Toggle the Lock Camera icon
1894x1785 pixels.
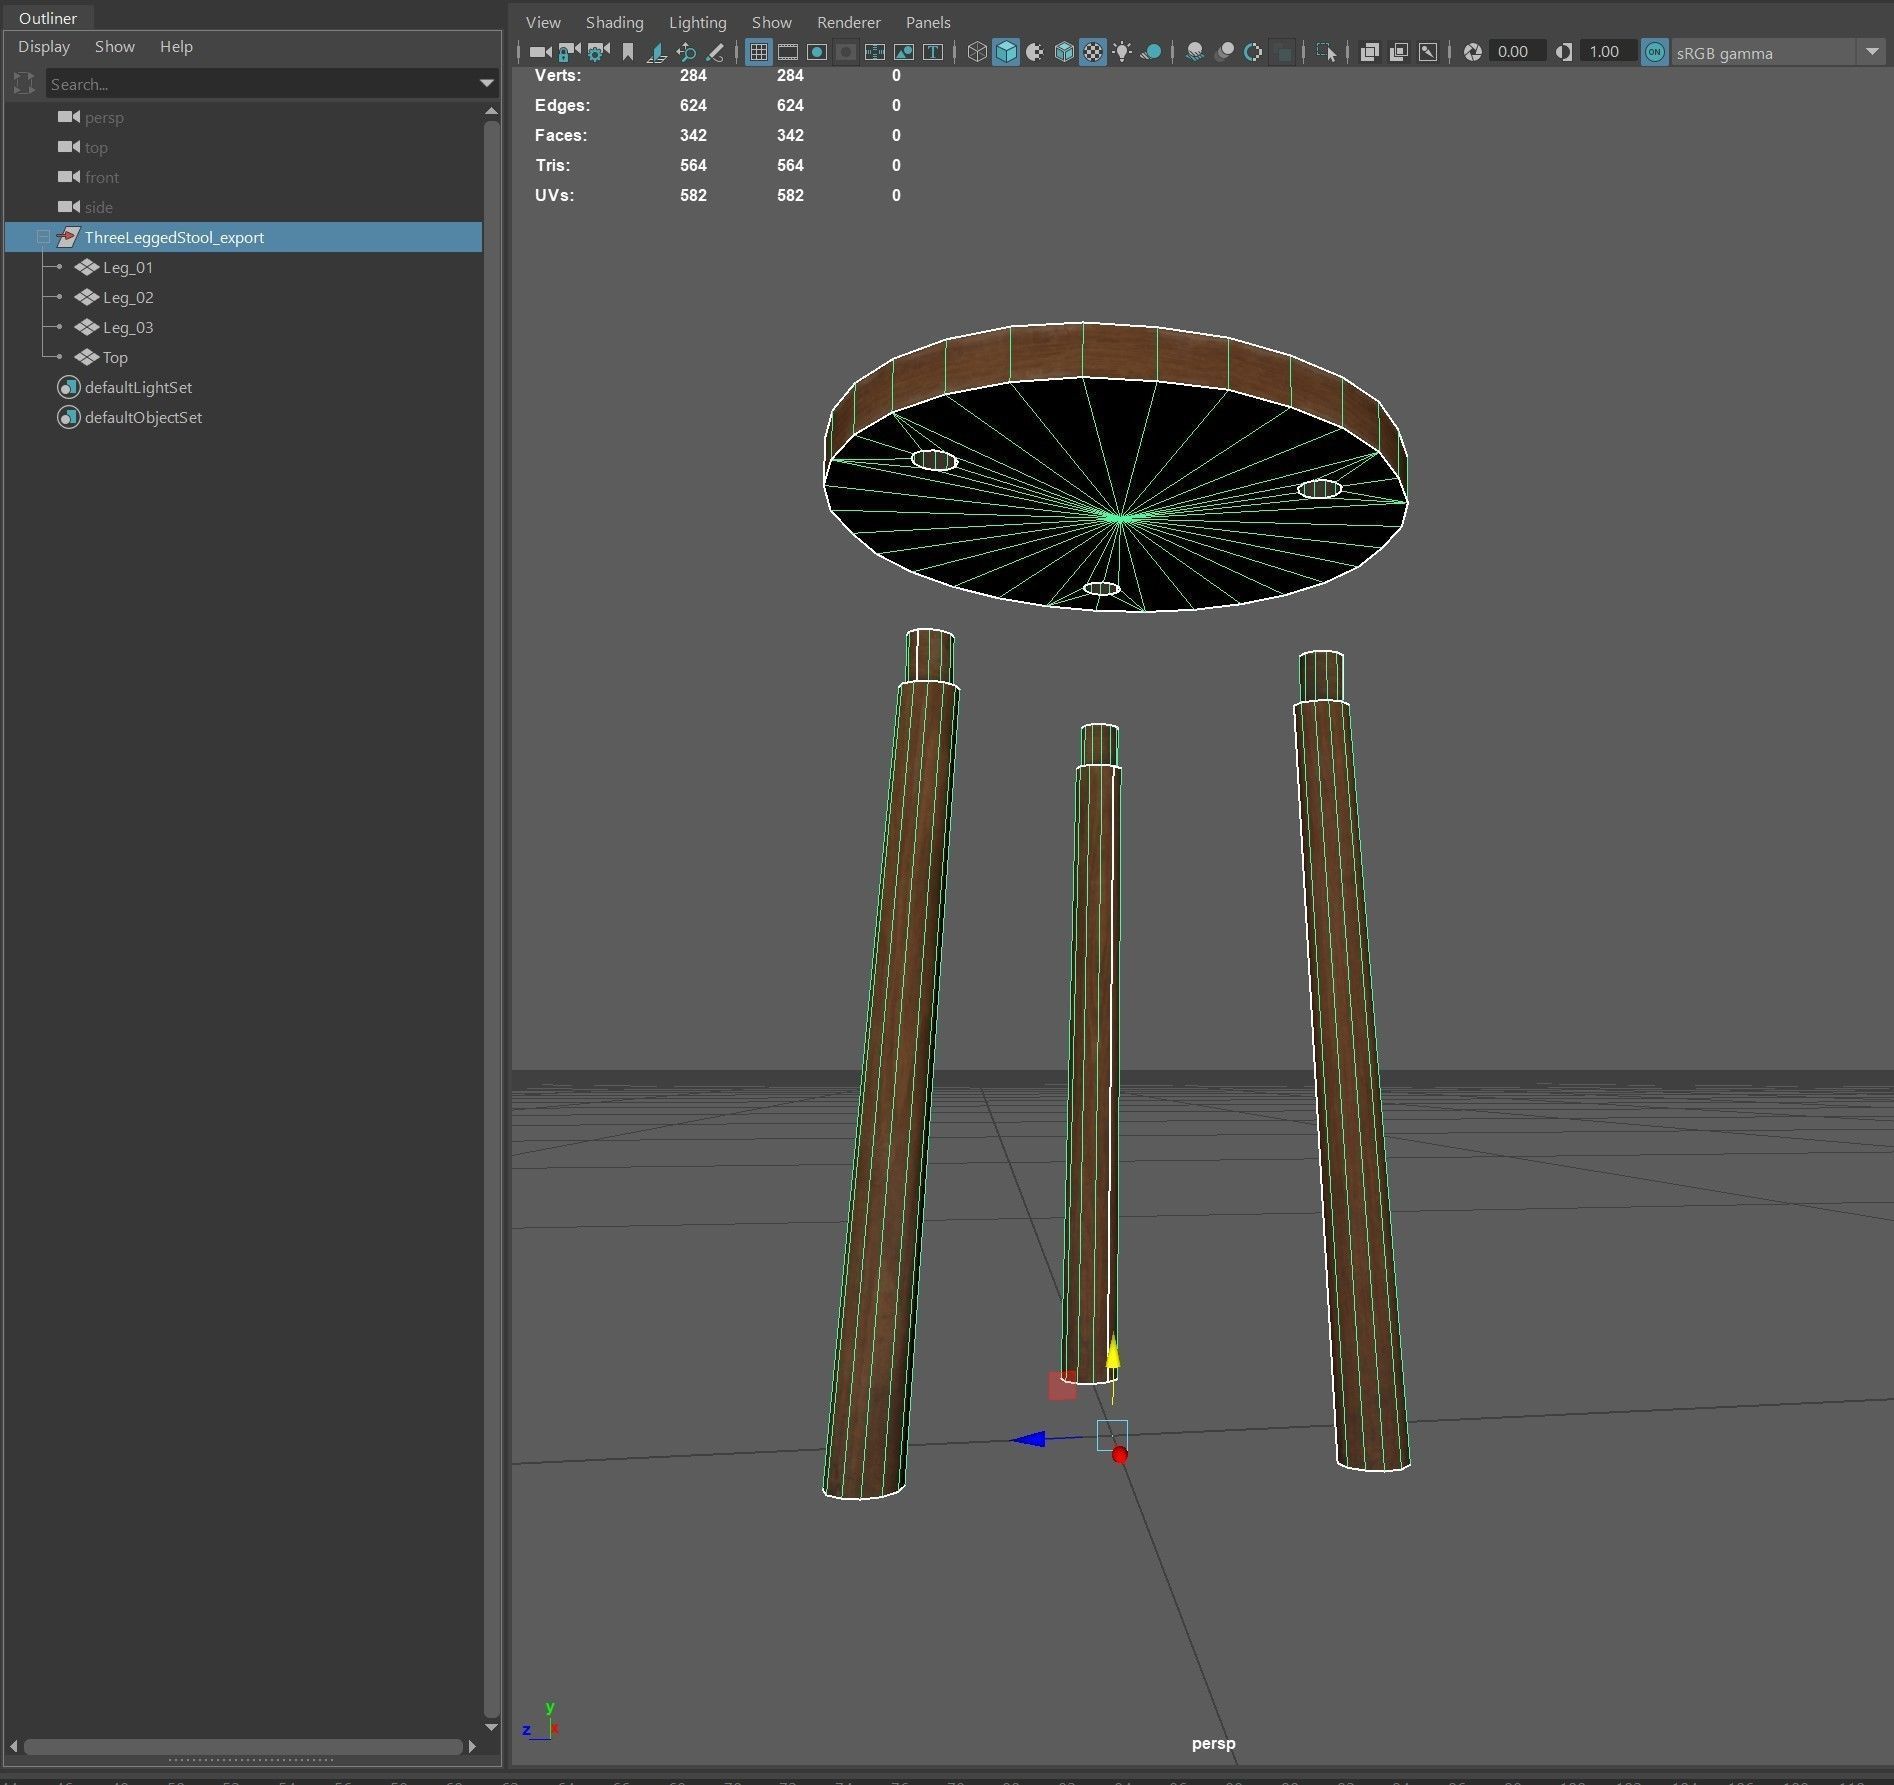click(569, 52)
